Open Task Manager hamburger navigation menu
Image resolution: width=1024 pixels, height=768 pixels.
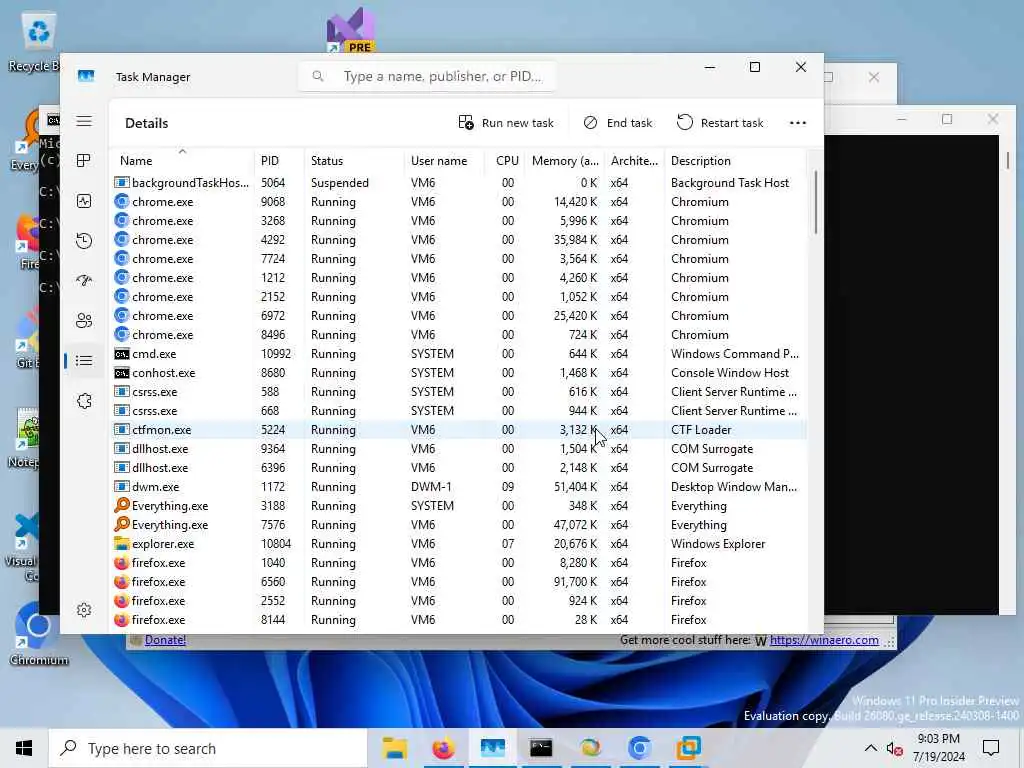[x=84, y=121]
